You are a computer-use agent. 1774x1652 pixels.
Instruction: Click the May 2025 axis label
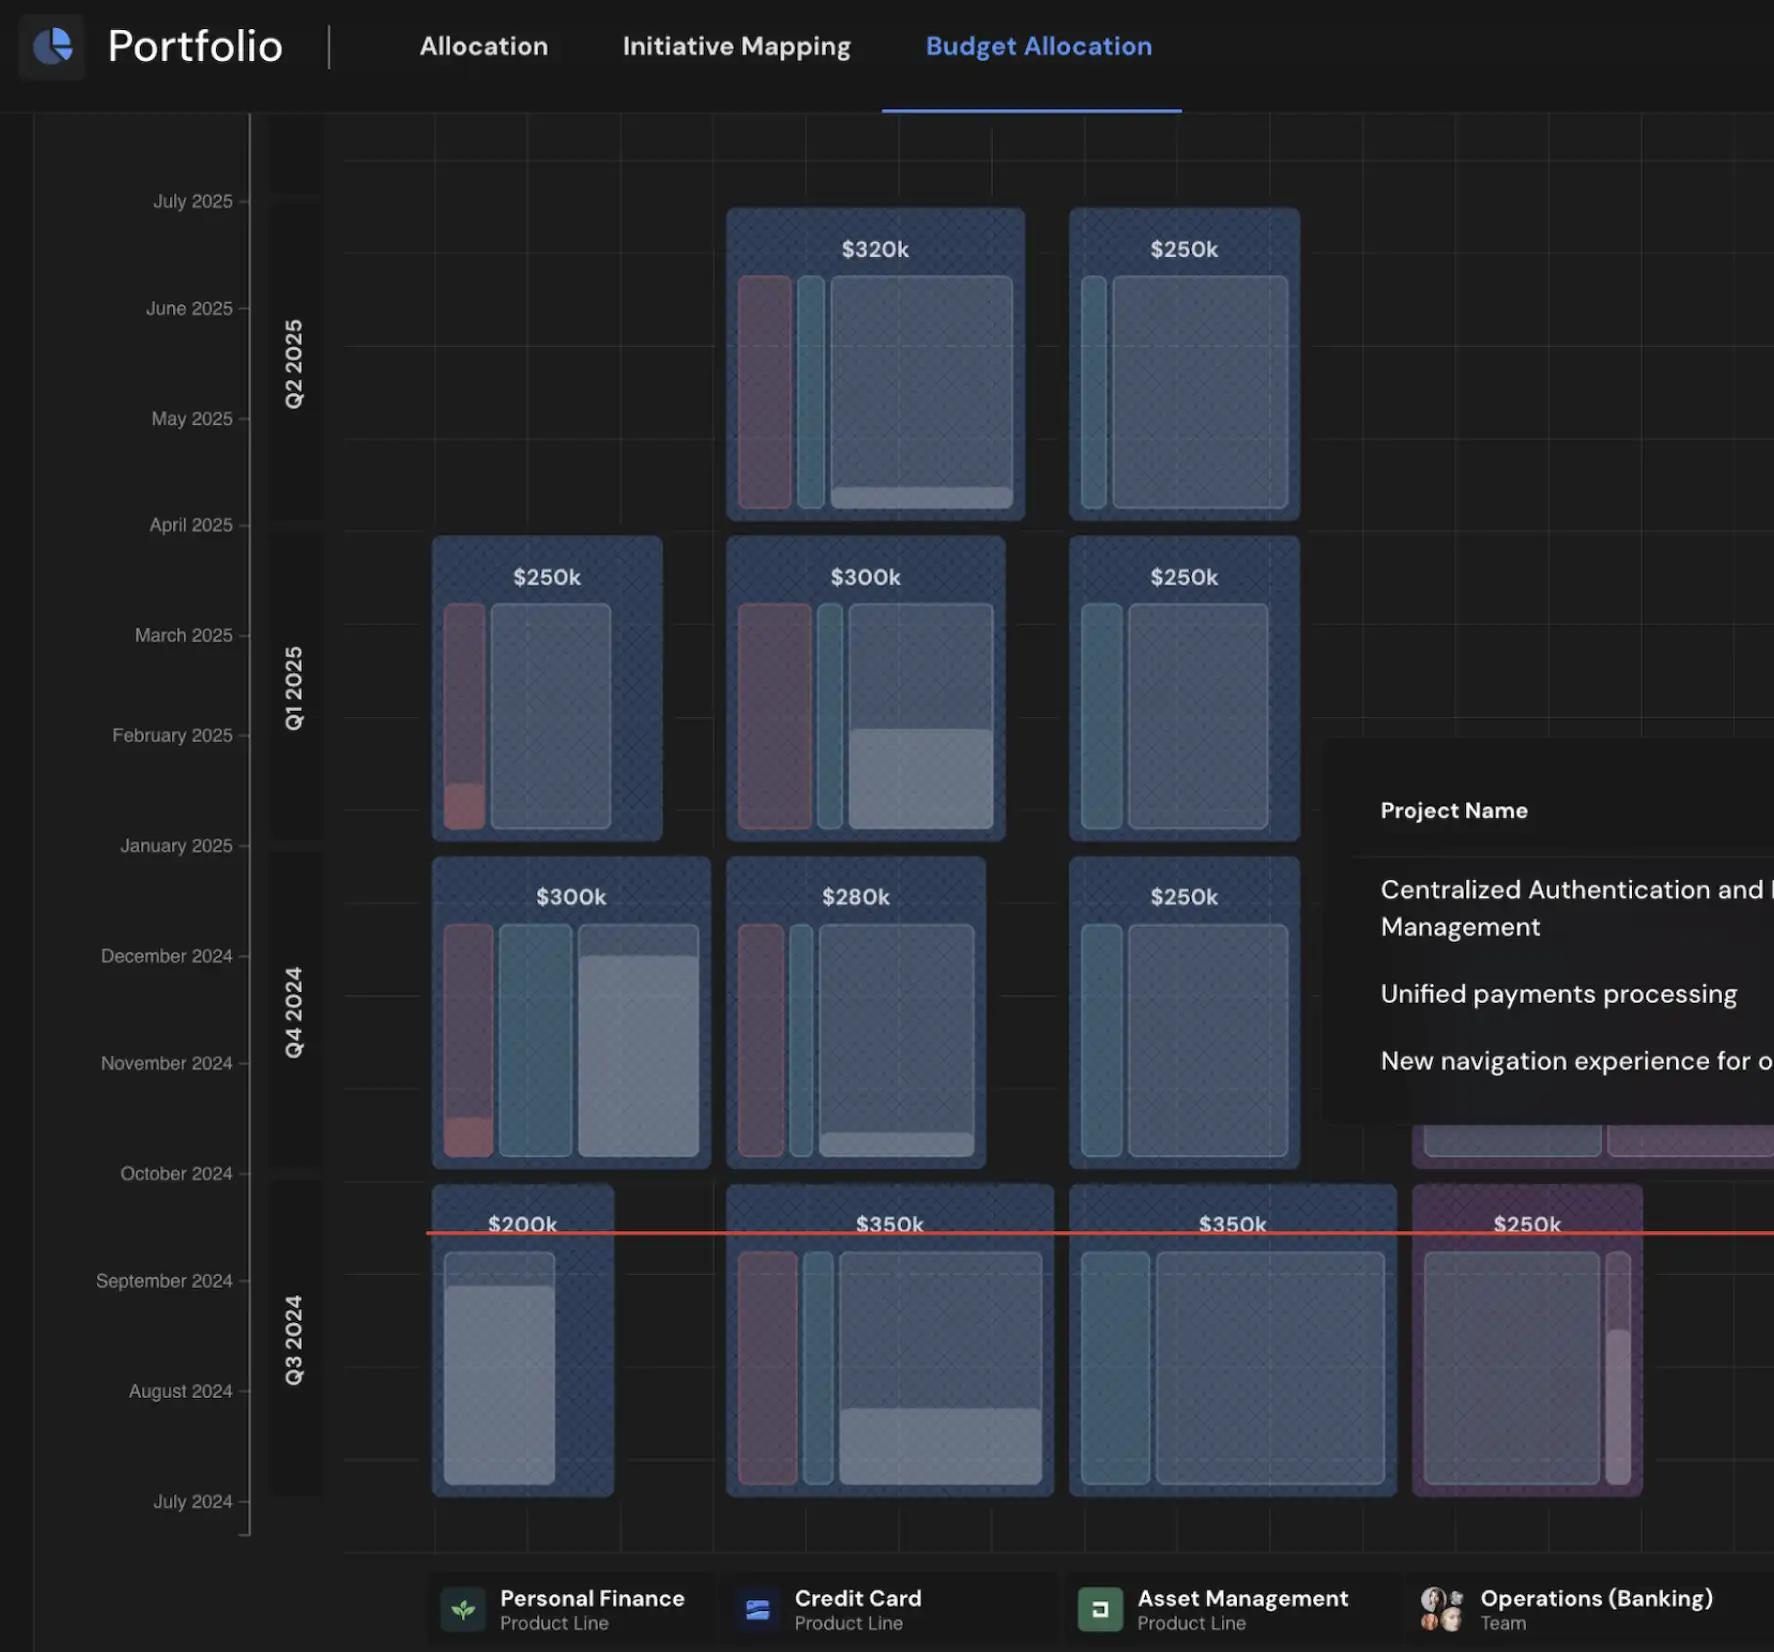pyautogui.click(x=192, y=418)
